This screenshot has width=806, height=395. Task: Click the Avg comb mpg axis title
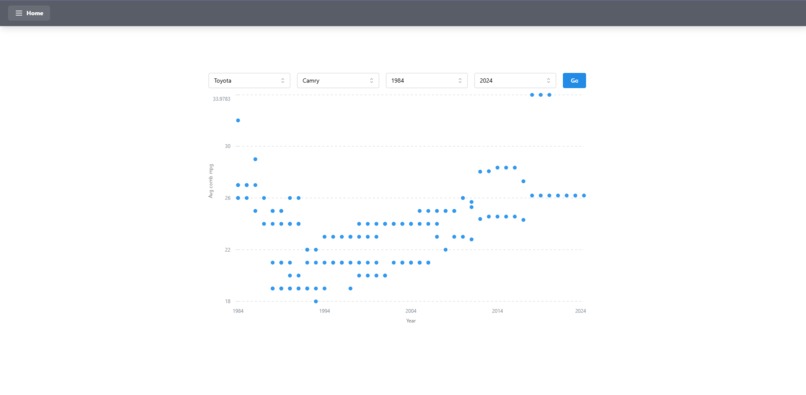[x=210, y=181]
